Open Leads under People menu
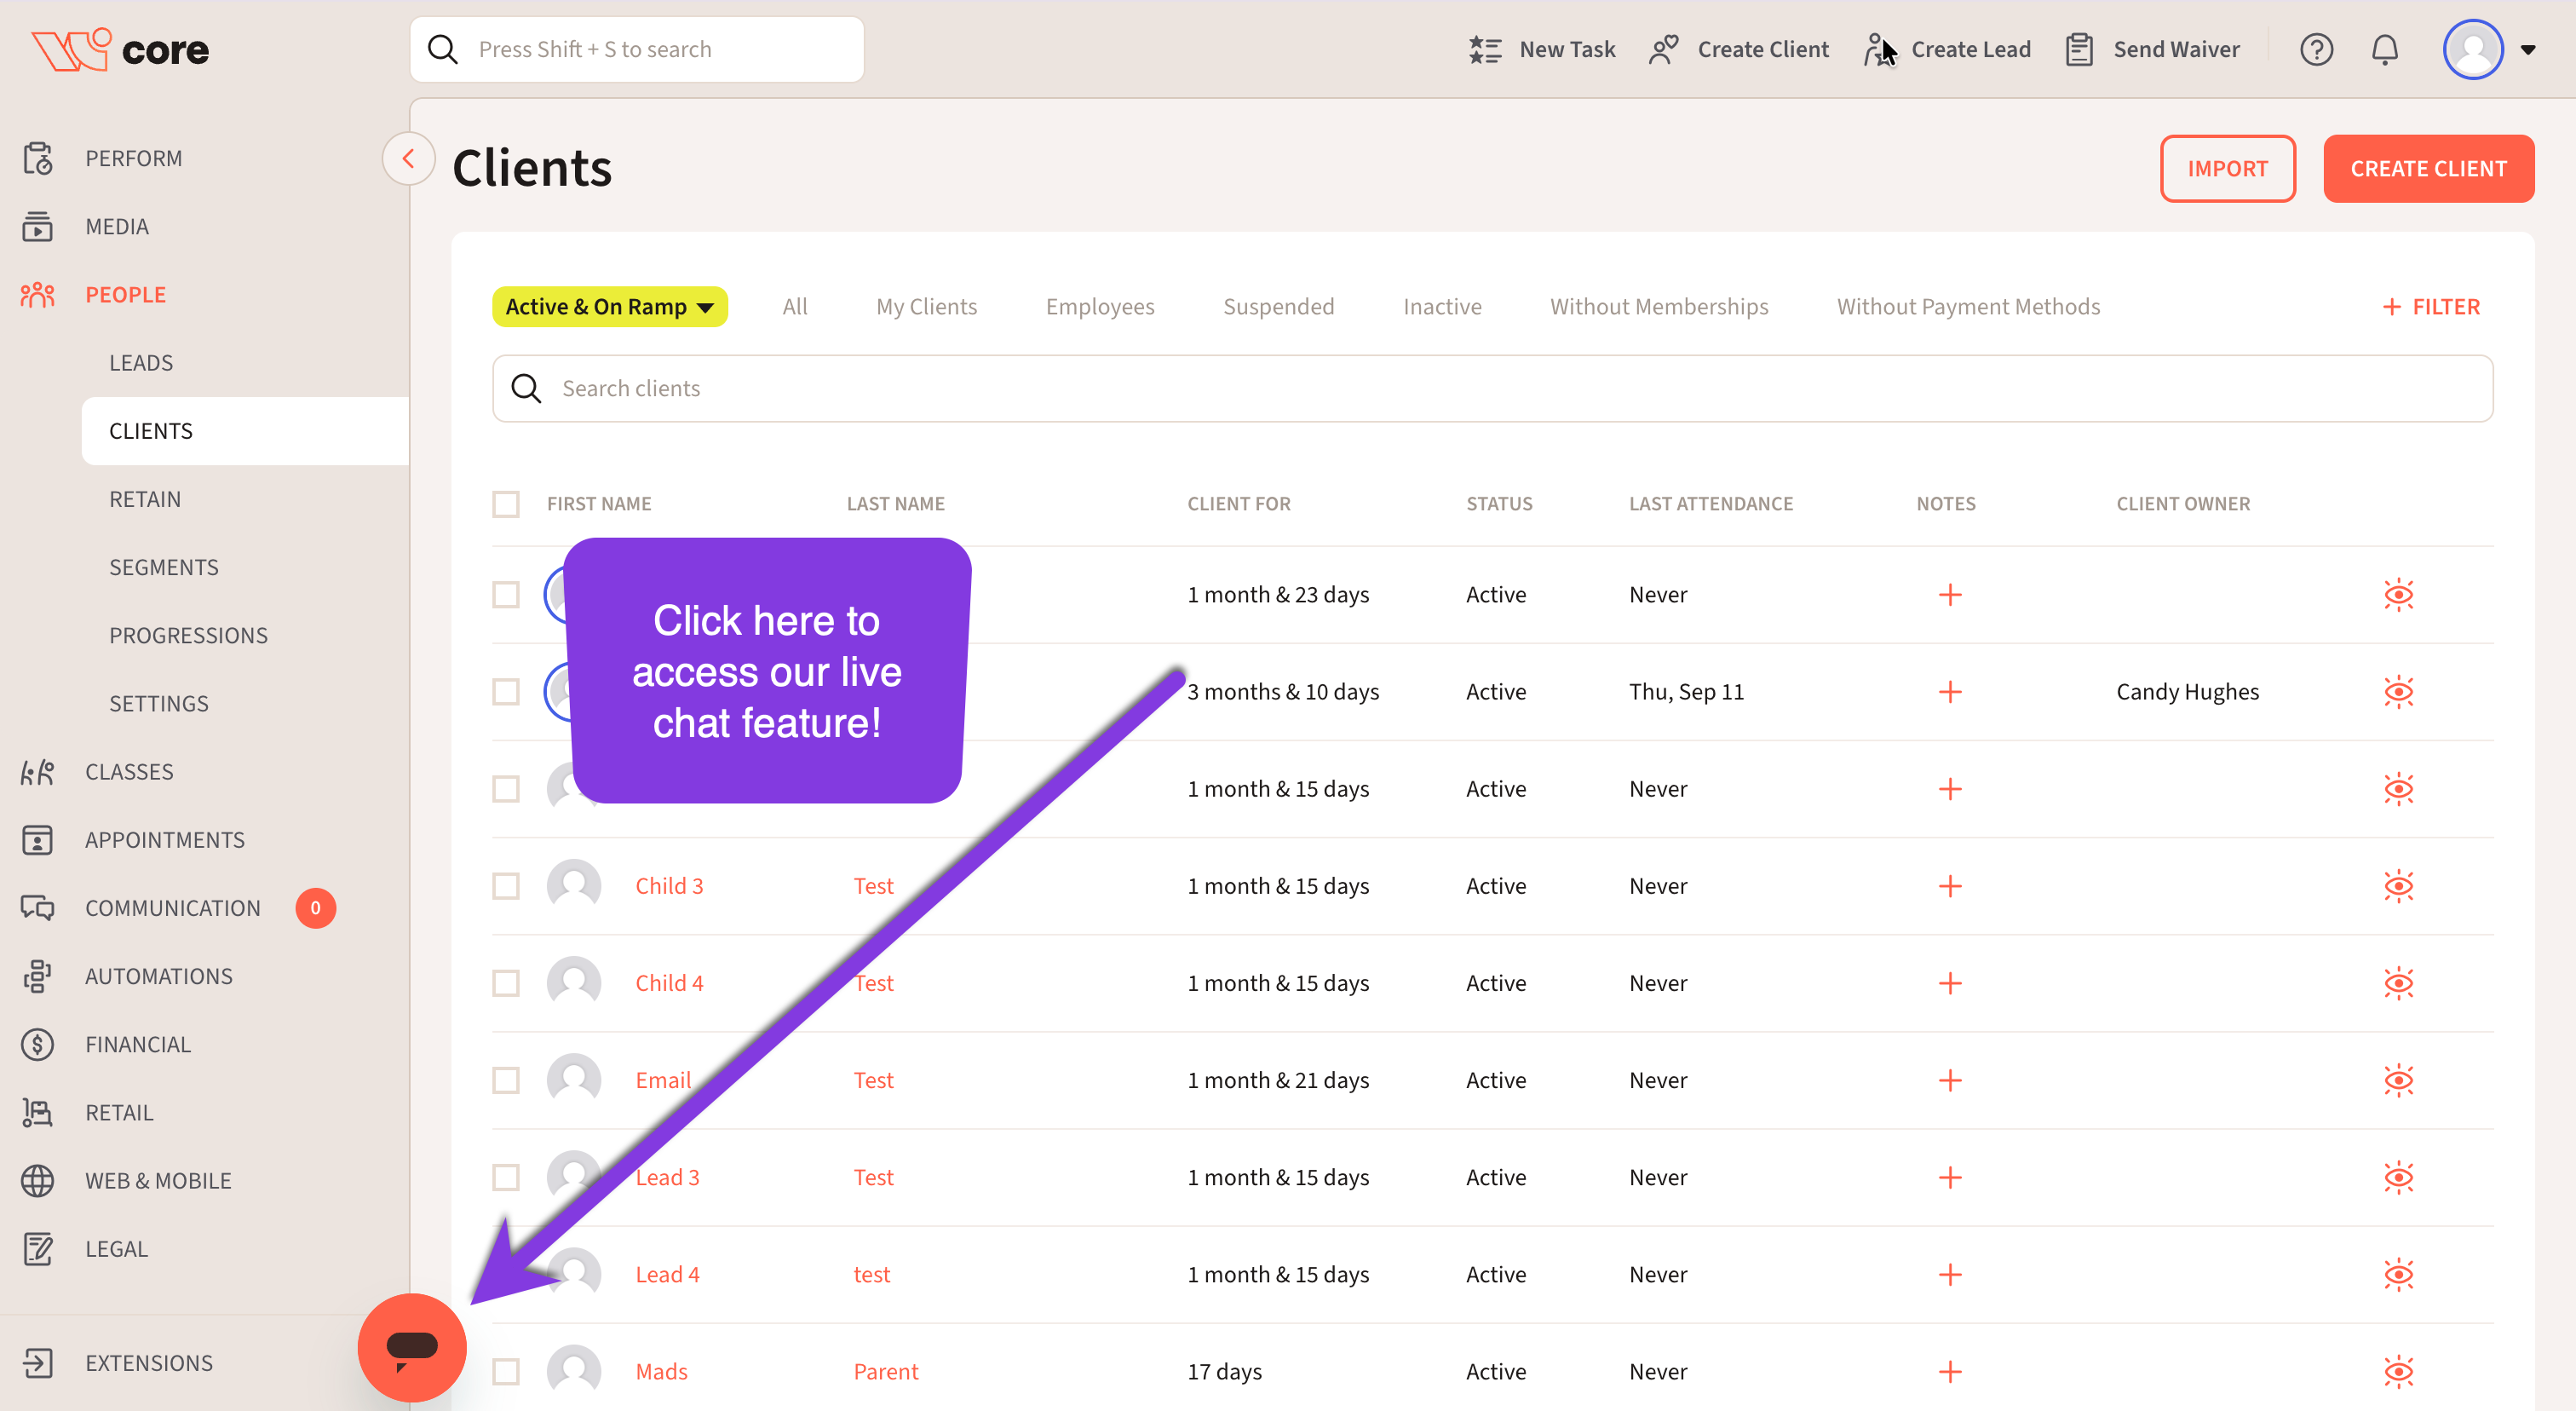2576x1411 pixels. [141, 362]
